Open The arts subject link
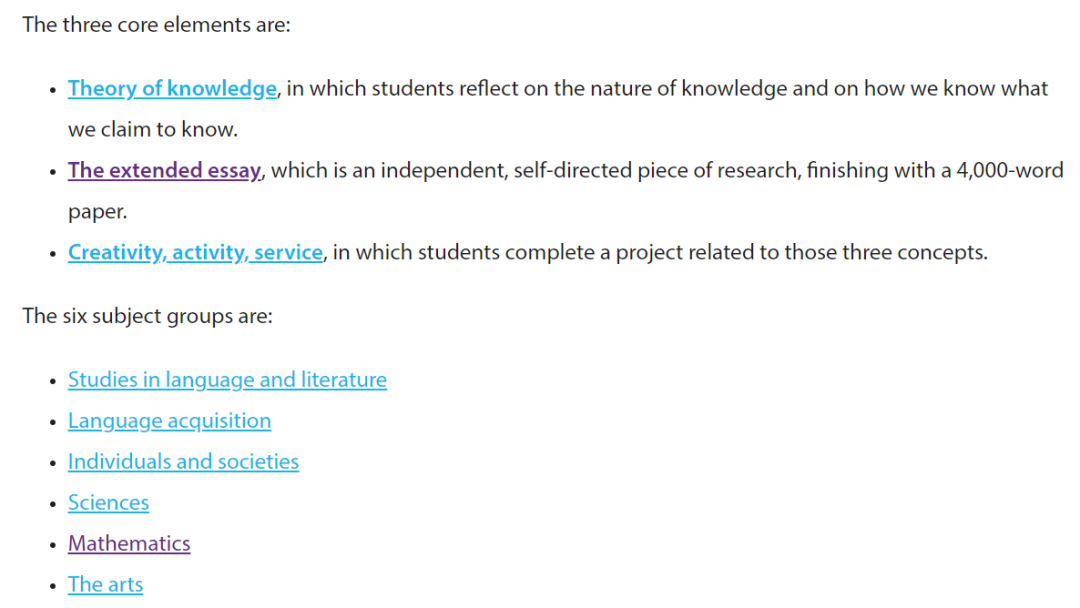Screen dimensions: 1080x608 105,585
